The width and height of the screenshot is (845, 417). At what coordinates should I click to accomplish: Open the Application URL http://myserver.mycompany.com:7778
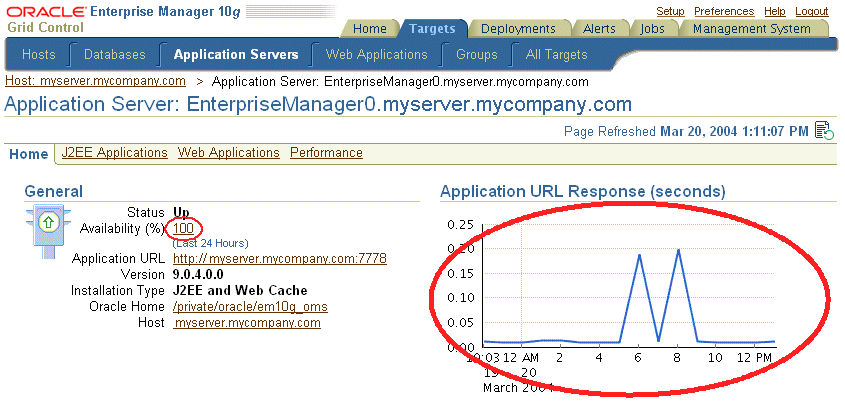[x=280, y=259]
